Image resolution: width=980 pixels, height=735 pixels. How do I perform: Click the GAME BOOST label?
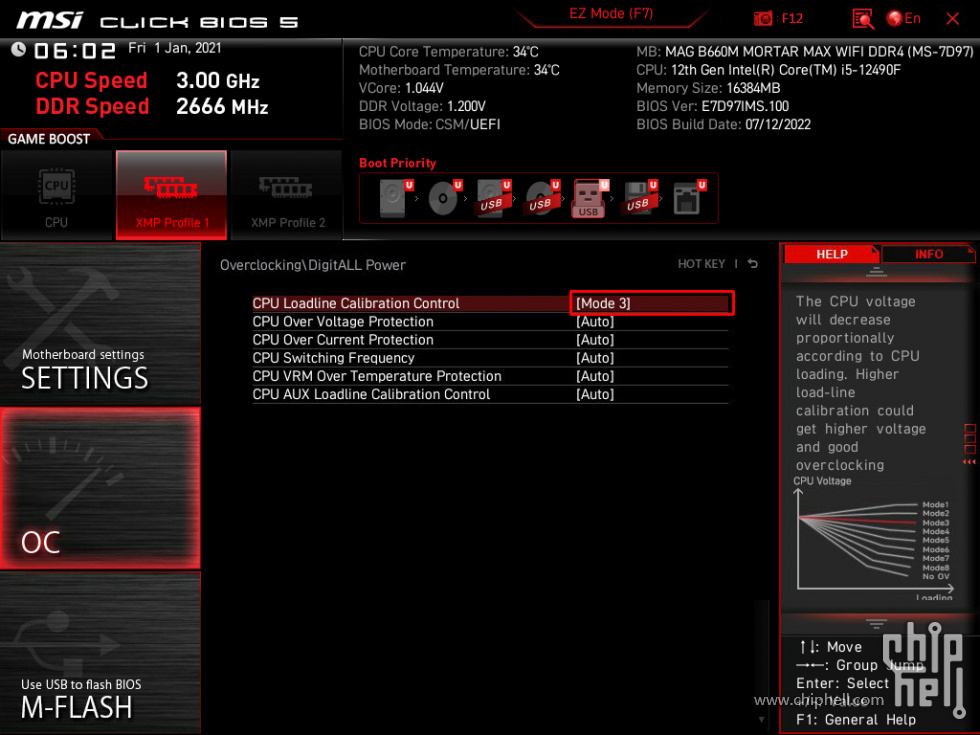pos(49,139)
